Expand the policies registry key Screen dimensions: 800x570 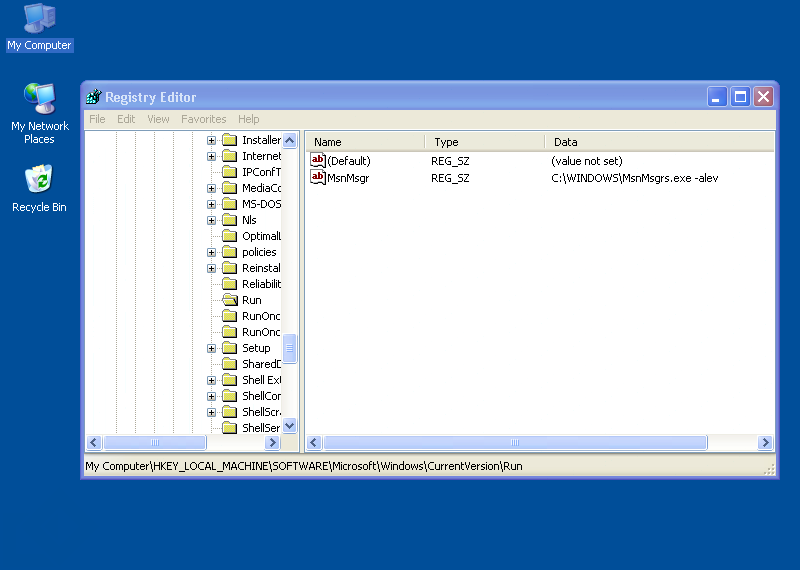(x=211, y=252)
